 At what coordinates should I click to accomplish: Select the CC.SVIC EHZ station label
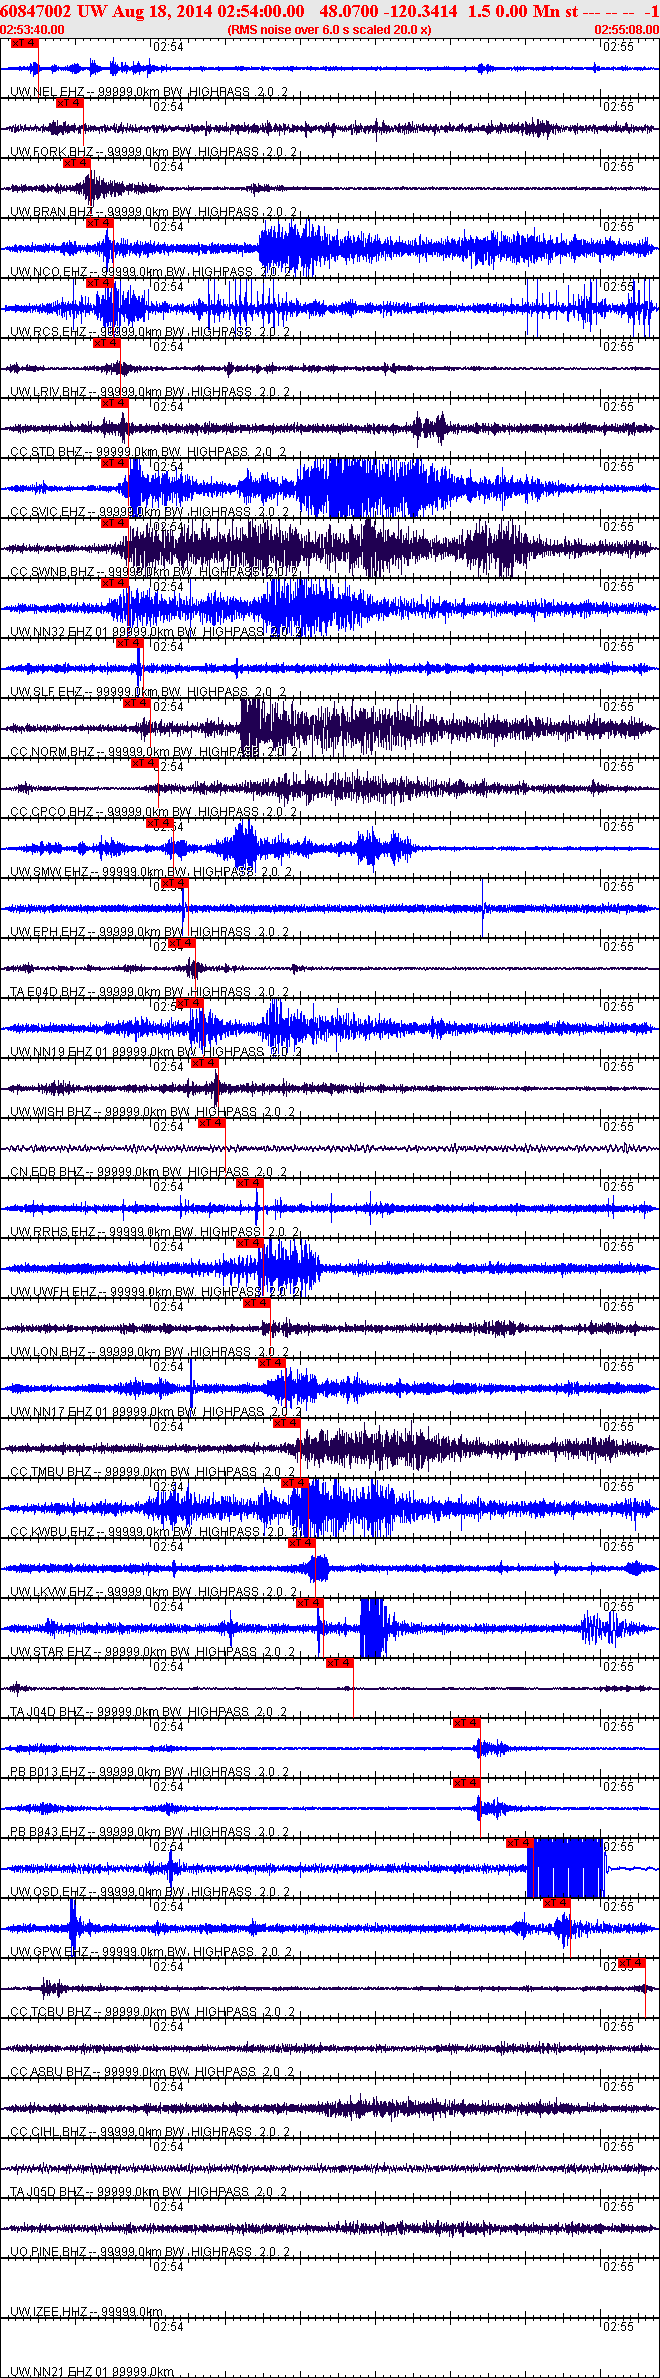pos(48,512)
